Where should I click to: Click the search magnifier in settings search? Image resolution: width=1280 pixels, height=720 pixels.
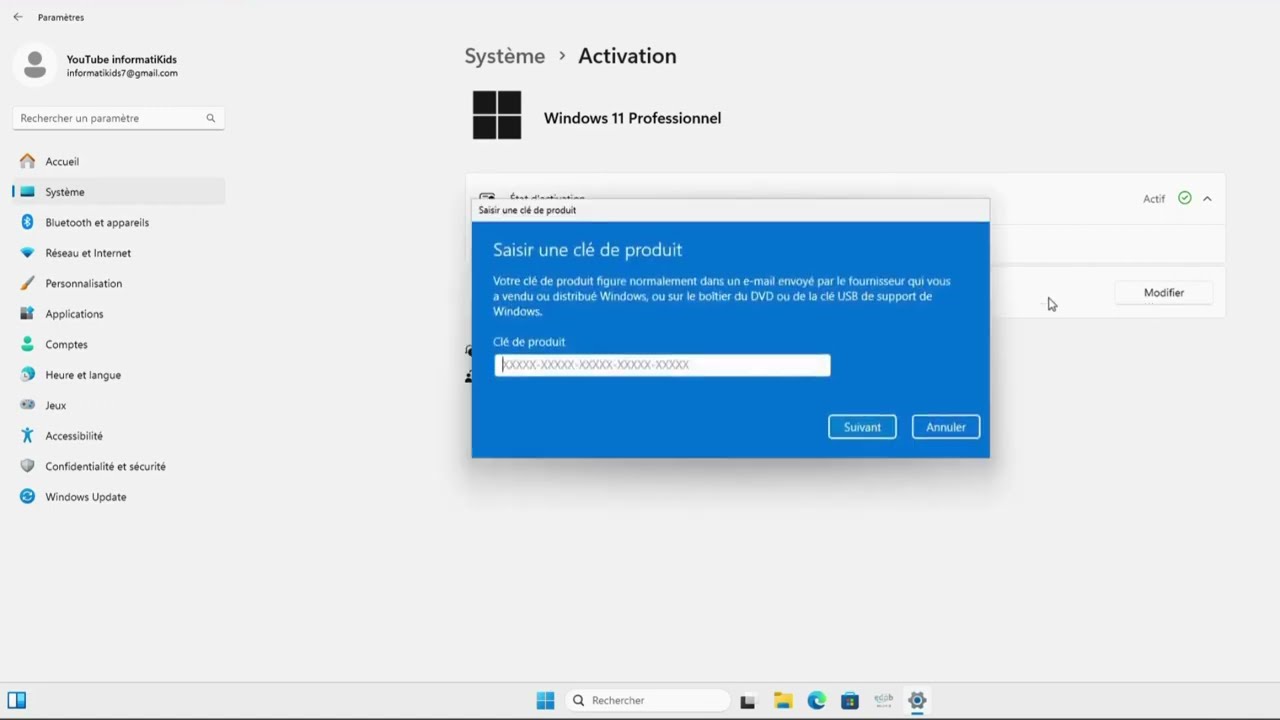coord(210,118)
